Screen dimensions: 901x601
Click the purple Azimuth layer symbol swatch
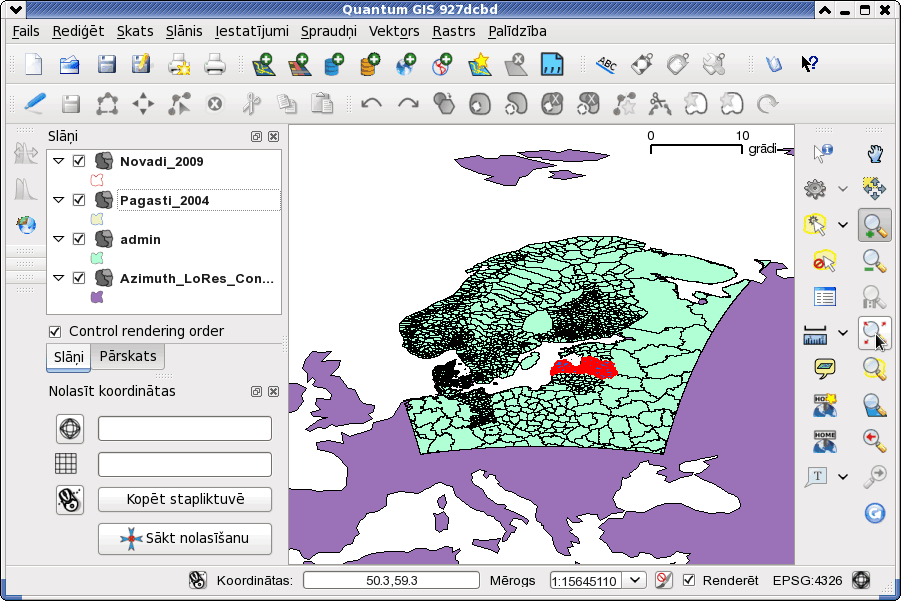point(97,297)
